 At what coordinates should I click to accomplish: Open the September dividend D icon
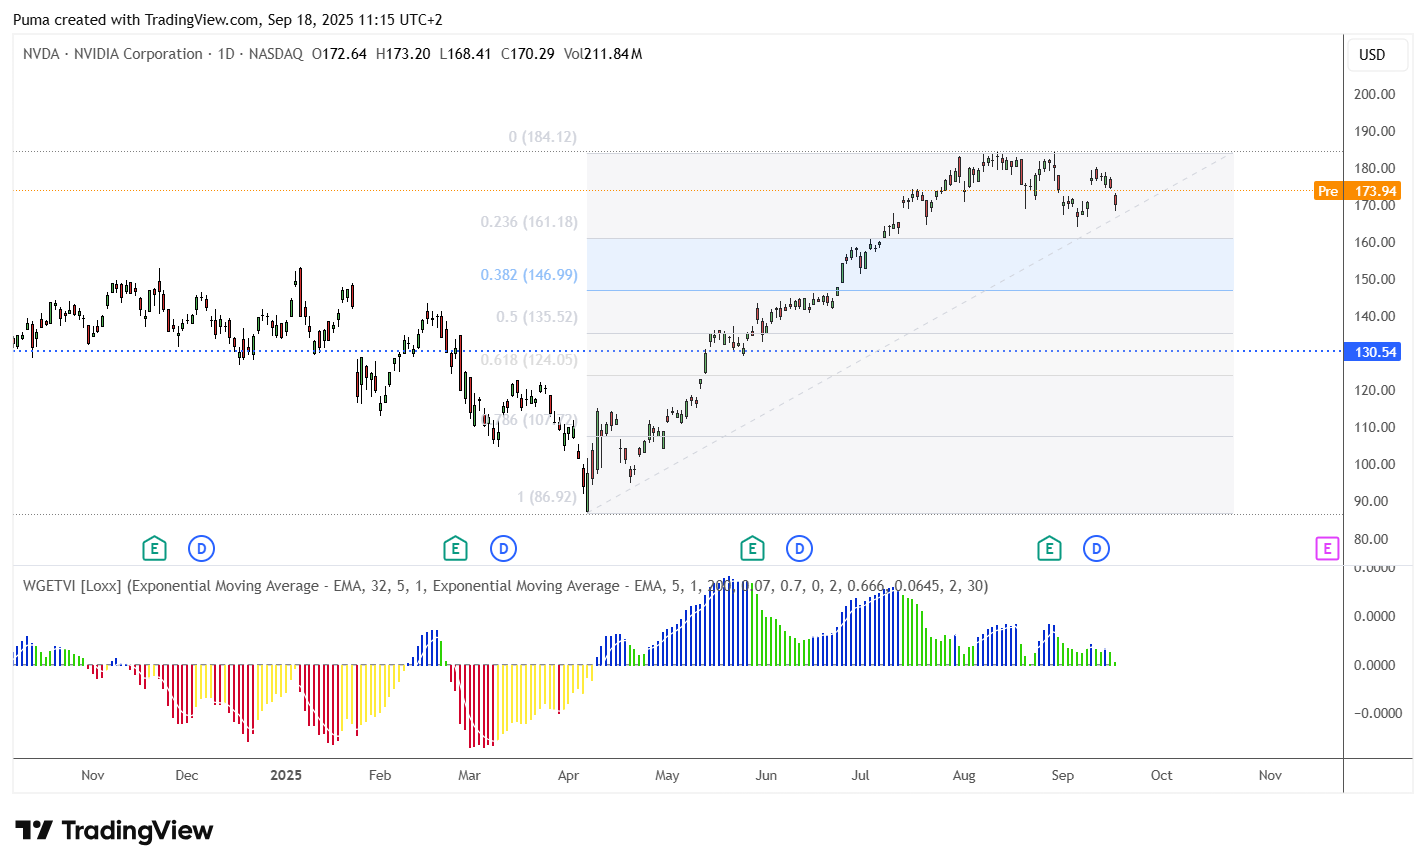pos(1097,548)
